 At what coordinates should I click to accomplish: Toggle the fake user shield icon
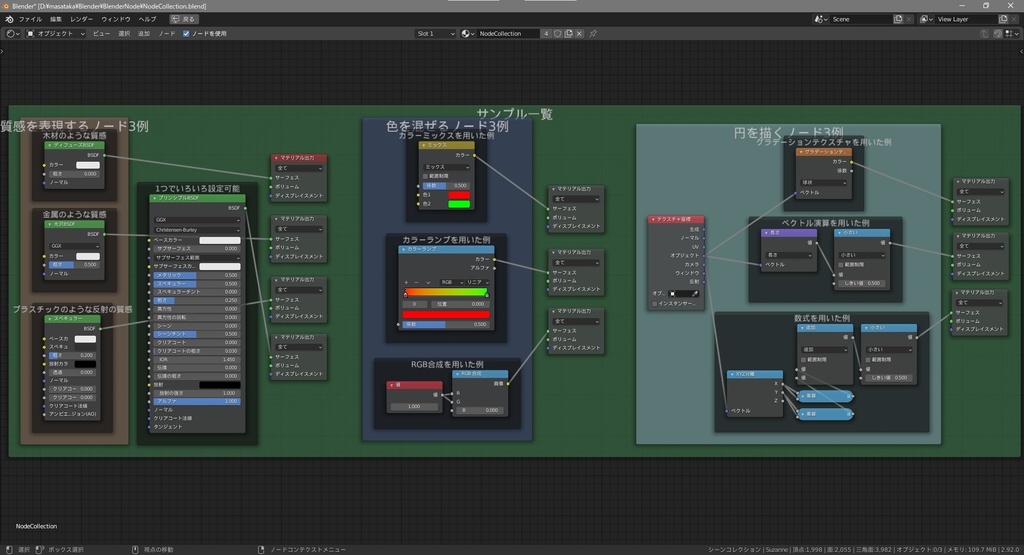[558, 33]
